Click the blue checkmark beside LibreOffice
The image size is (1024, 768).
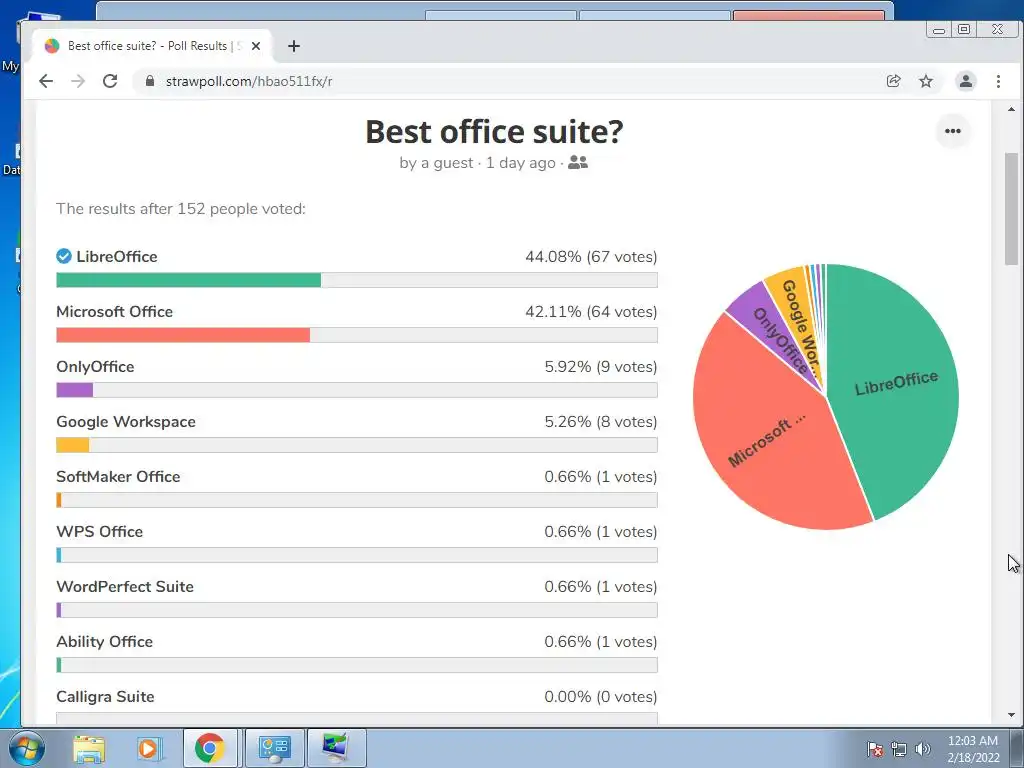[x=63, y=256]
